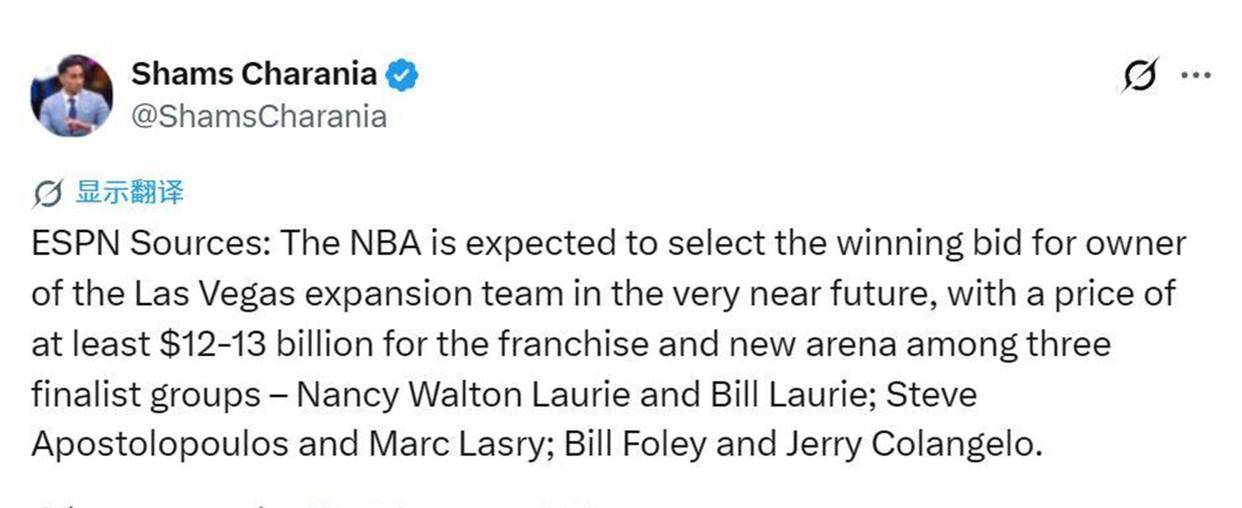
Task: Open the three-dot more options menu
Action: pos(1195,76)
